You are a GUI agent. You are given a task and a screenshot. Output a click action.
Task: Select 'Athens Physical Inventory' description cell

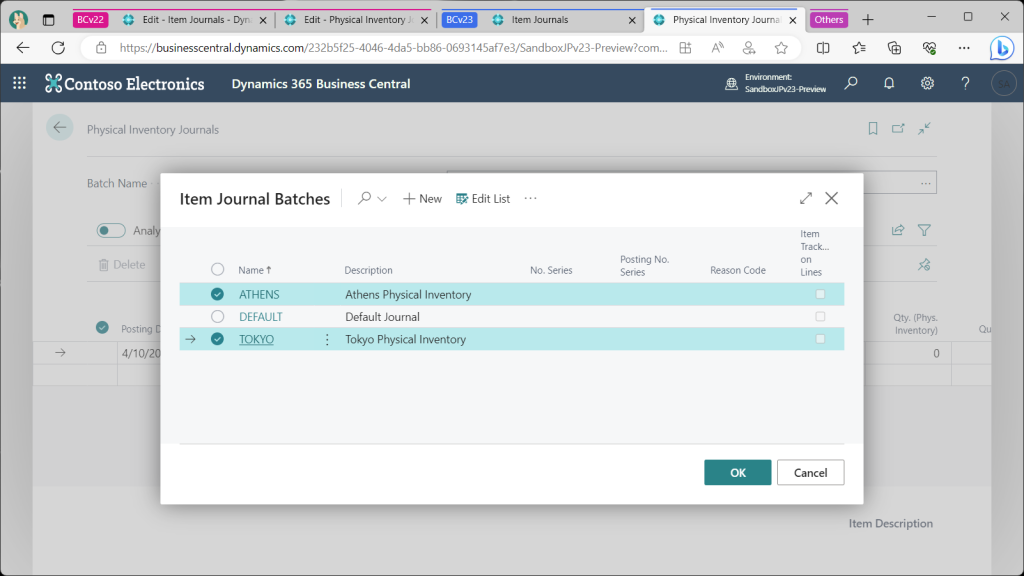pos(408,295)
